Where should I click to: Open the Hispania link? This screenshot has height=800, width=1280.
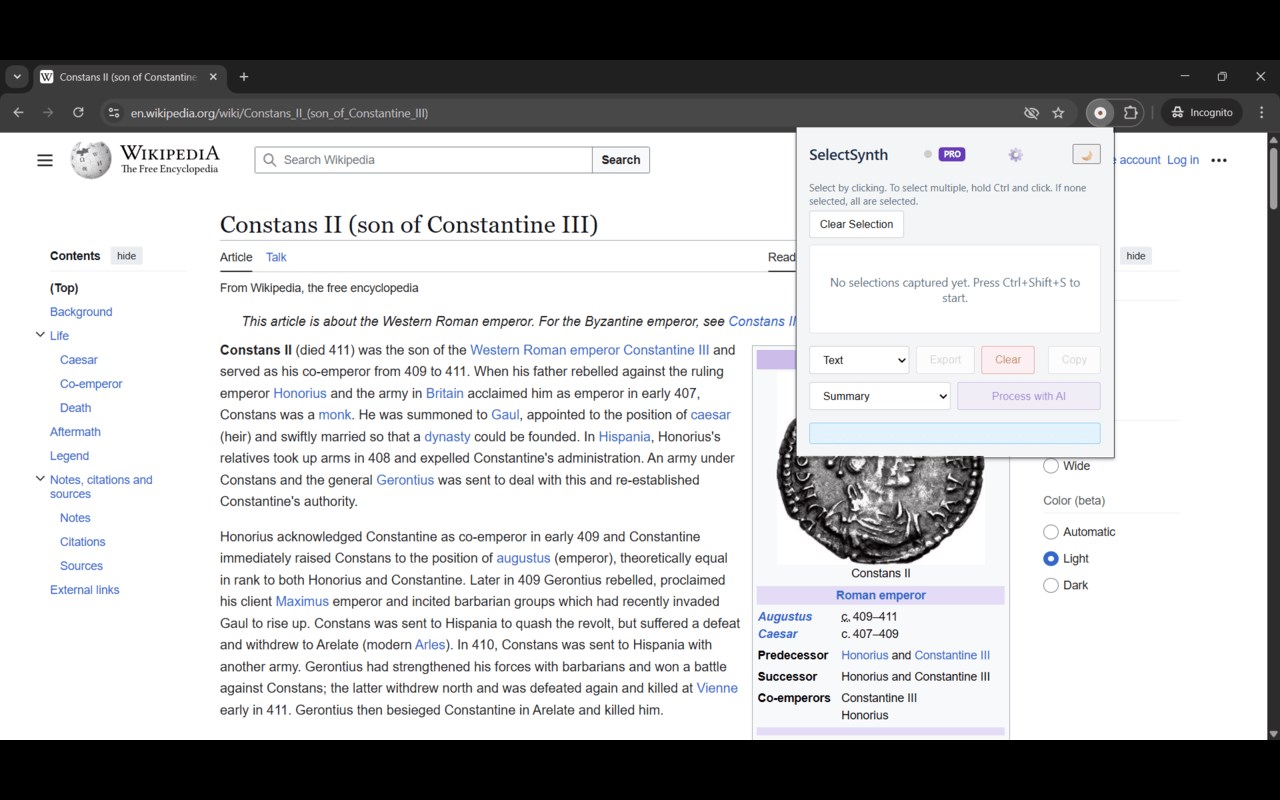tap(625, 437)
